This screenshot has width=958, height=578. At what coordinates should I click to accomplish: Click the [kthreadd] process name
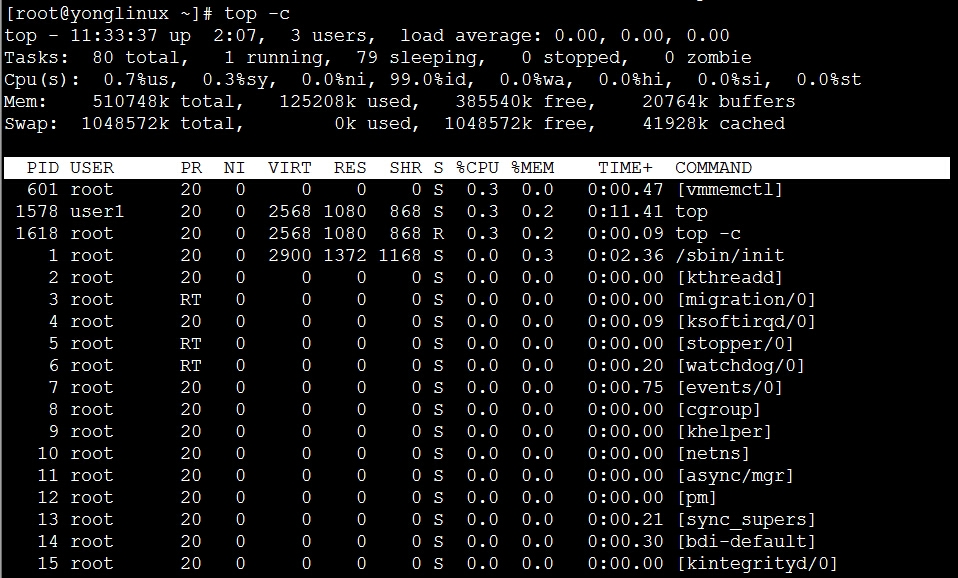coord(729,277)
